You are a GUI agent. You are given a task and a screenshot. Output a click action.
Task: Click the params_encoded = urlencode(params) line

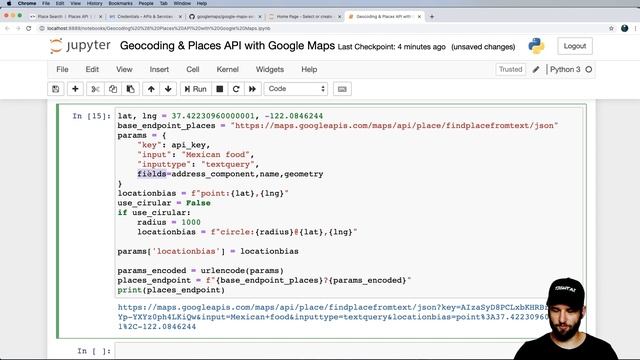click(x=200, y=271)
